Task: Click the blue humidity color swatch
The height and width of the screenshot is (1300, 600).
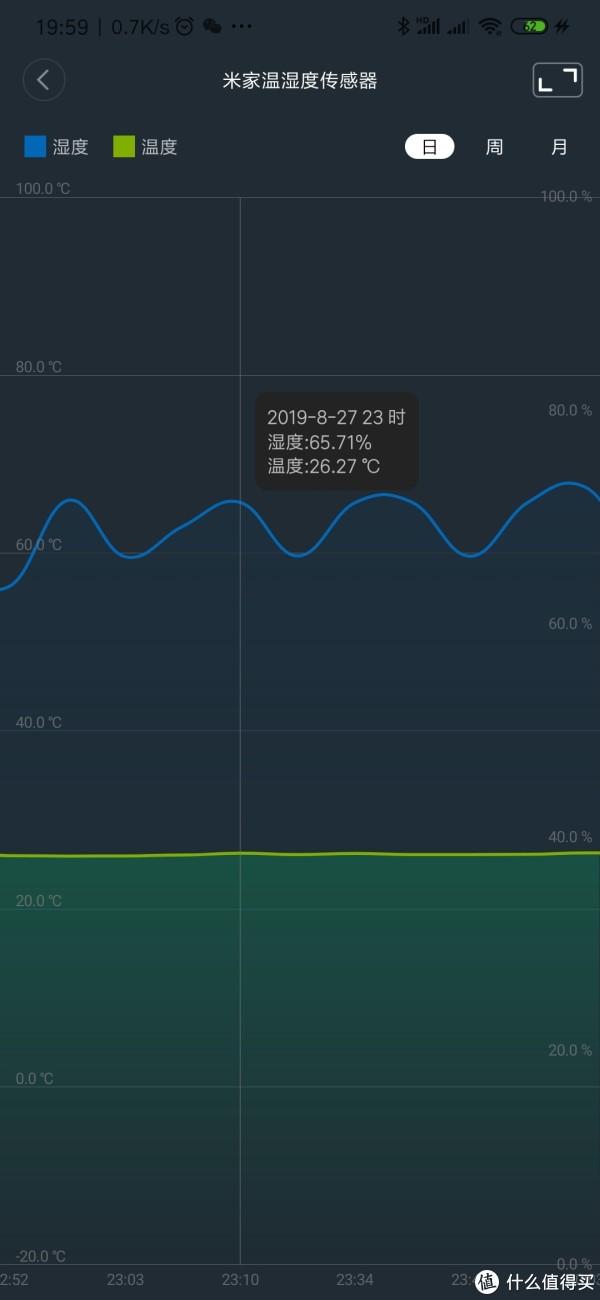Action: point(35,147)
